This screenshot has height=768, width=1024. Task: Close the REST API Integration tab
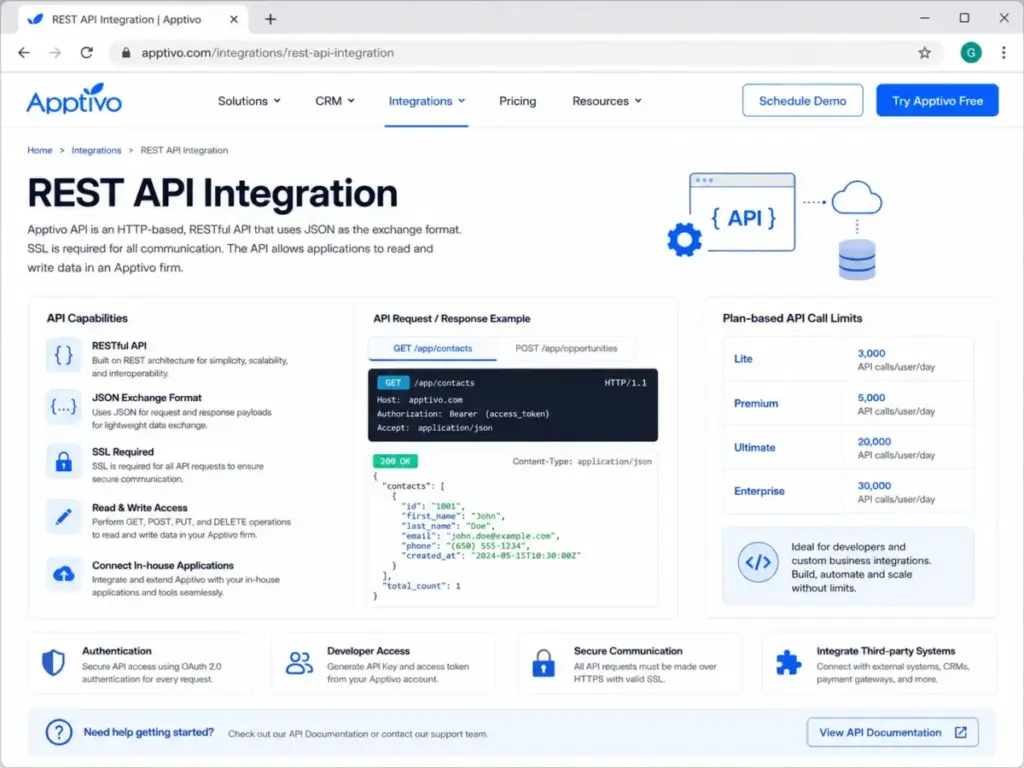[234, 20]
